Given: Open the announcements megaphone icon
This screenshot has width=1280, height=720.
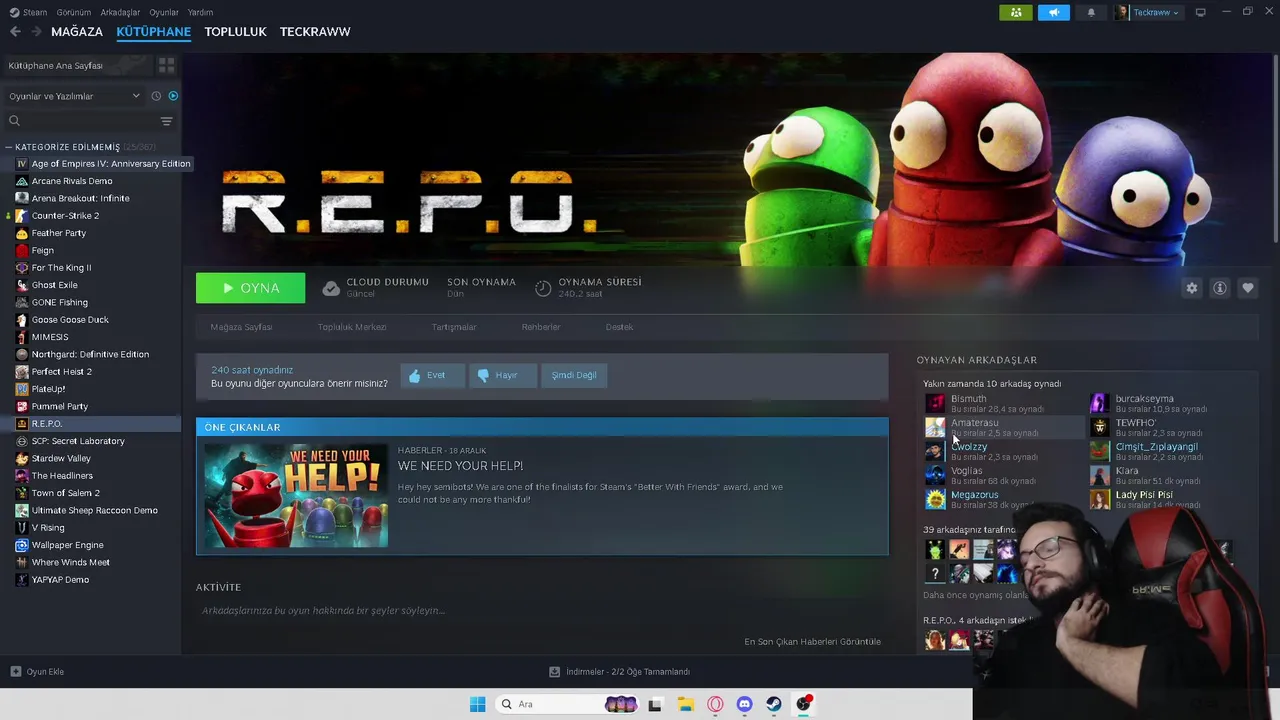Looking at the screenshot, I should [1053, 12].
